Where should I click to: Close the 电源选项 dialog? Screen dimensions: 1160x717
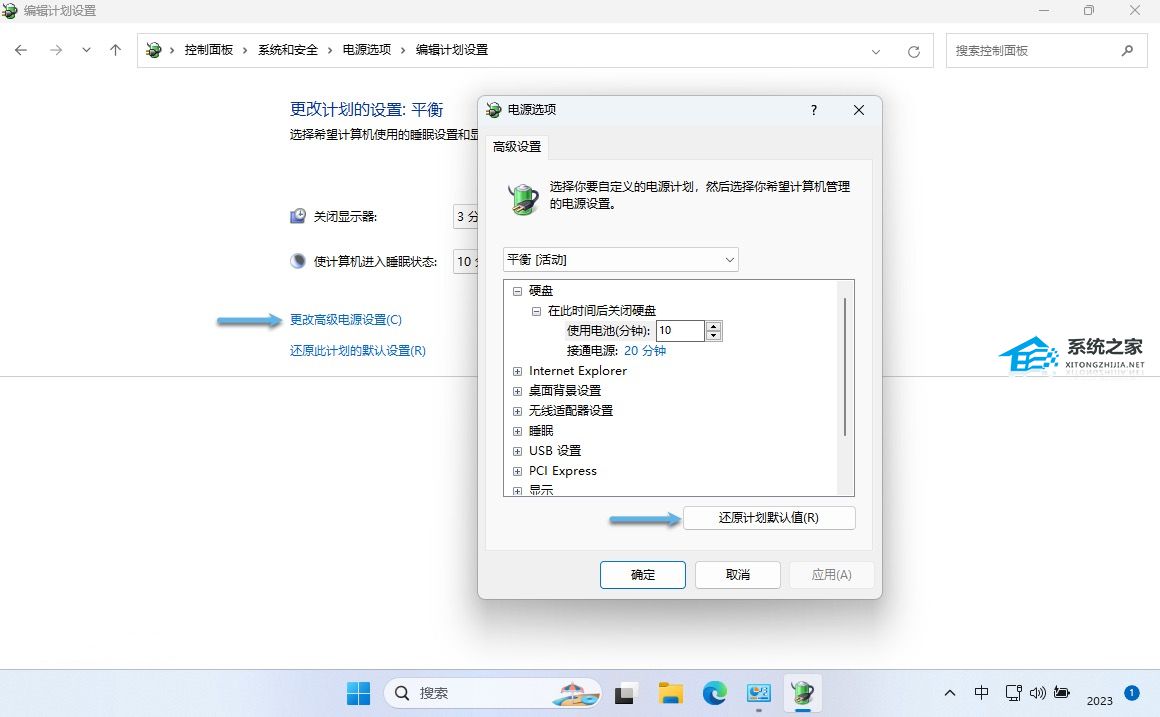(859, 110)
